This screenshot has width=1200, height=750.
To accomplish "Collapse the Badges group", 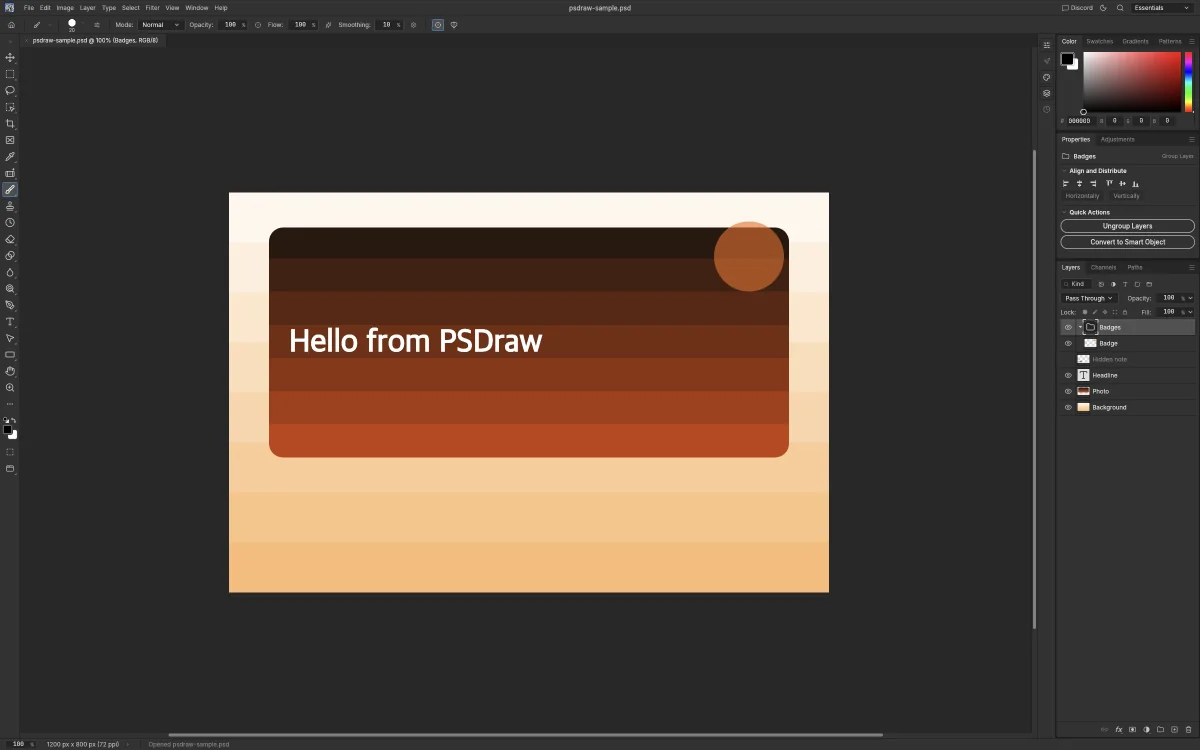I will click(x=1080, y=327).
